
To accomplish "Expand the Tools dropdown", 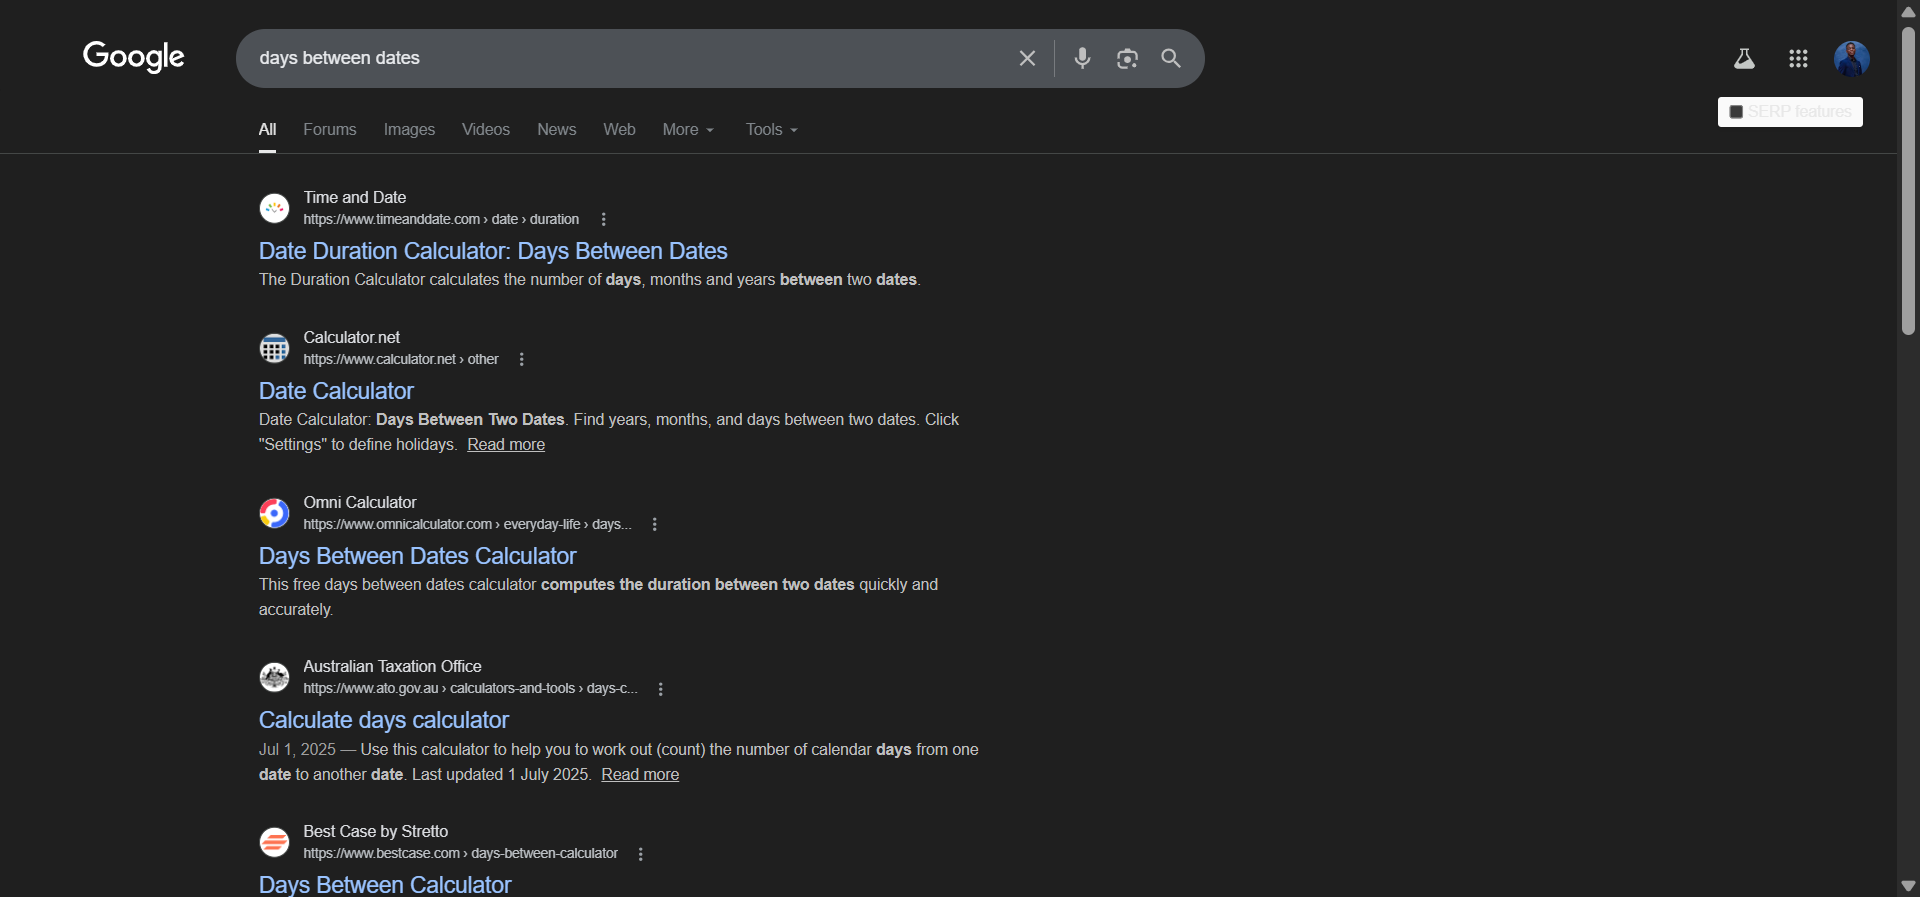I will pyautogui.click(x=771, y=130).
